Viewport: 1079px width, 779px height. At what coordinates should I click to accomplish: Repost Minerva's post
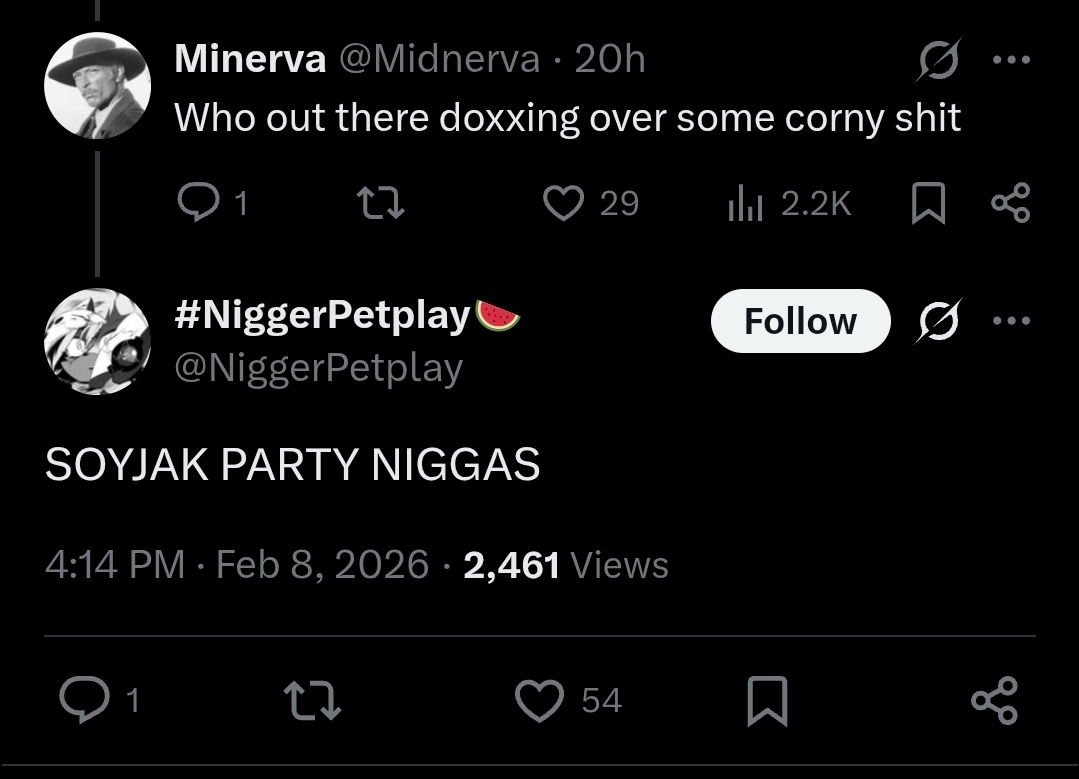click(381, 204)
